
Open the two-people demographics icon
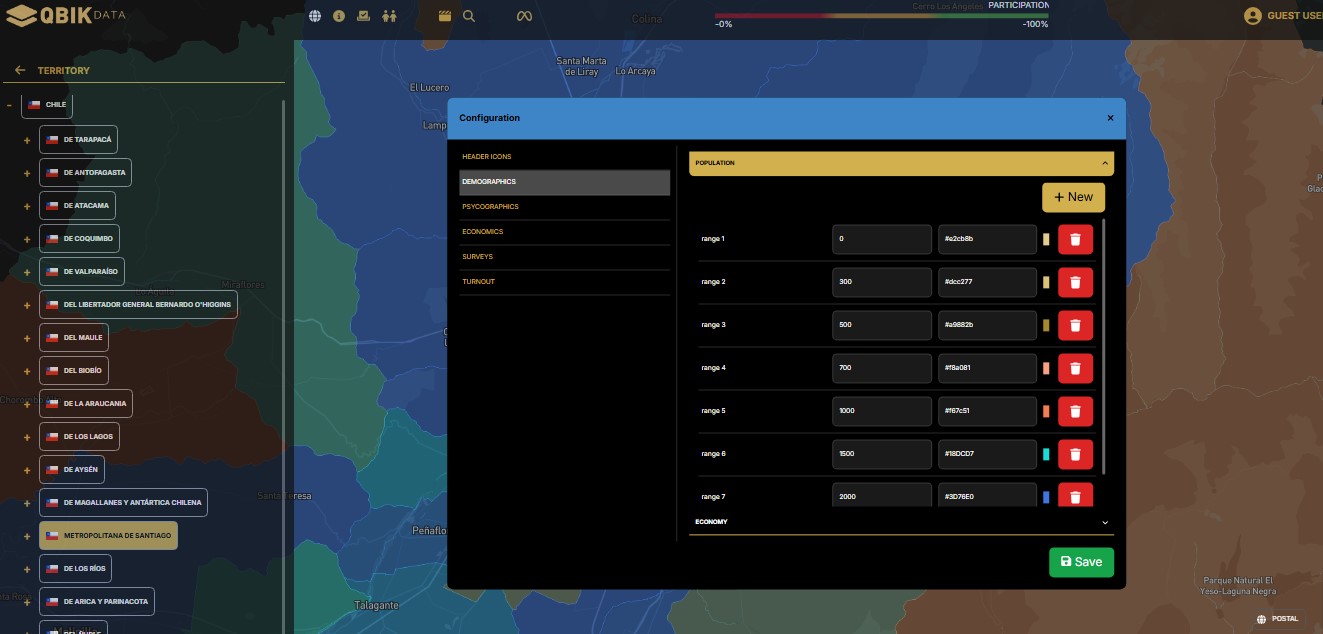(x=389, y=16)
